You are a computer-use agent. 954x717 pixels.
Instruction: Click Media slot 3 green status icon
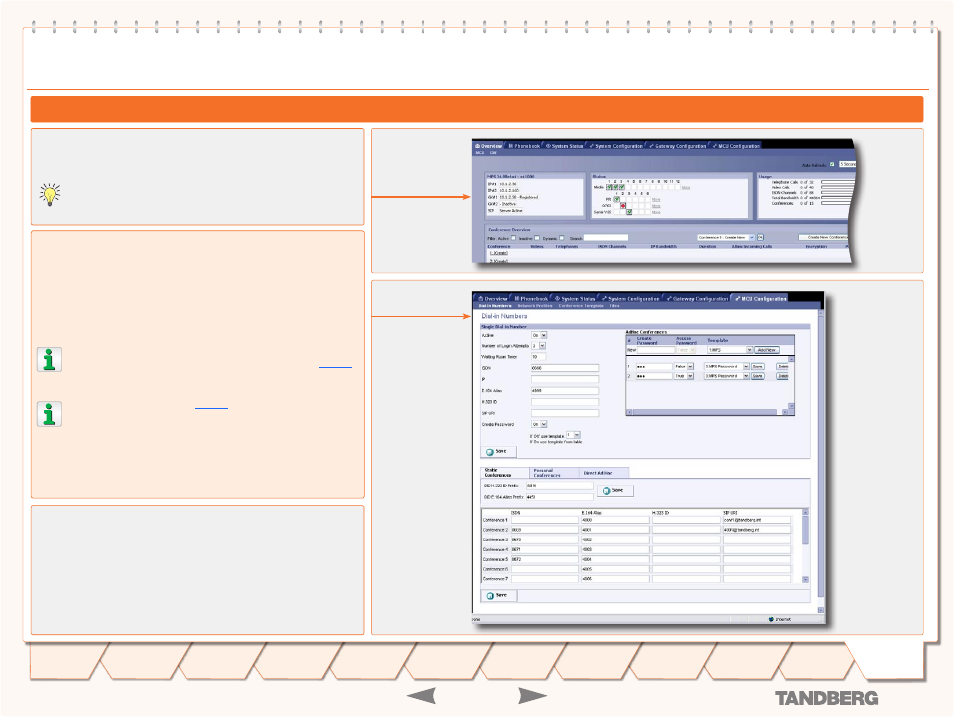622,187
